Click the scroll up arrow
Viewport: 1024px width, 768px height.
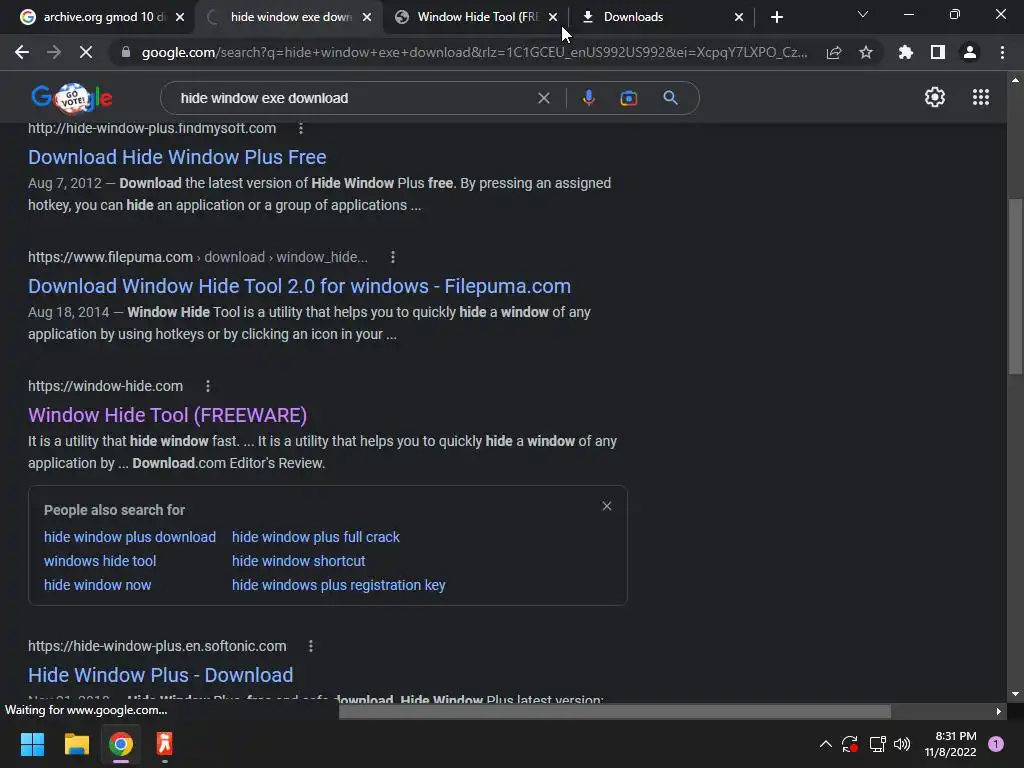[1015, 80]
